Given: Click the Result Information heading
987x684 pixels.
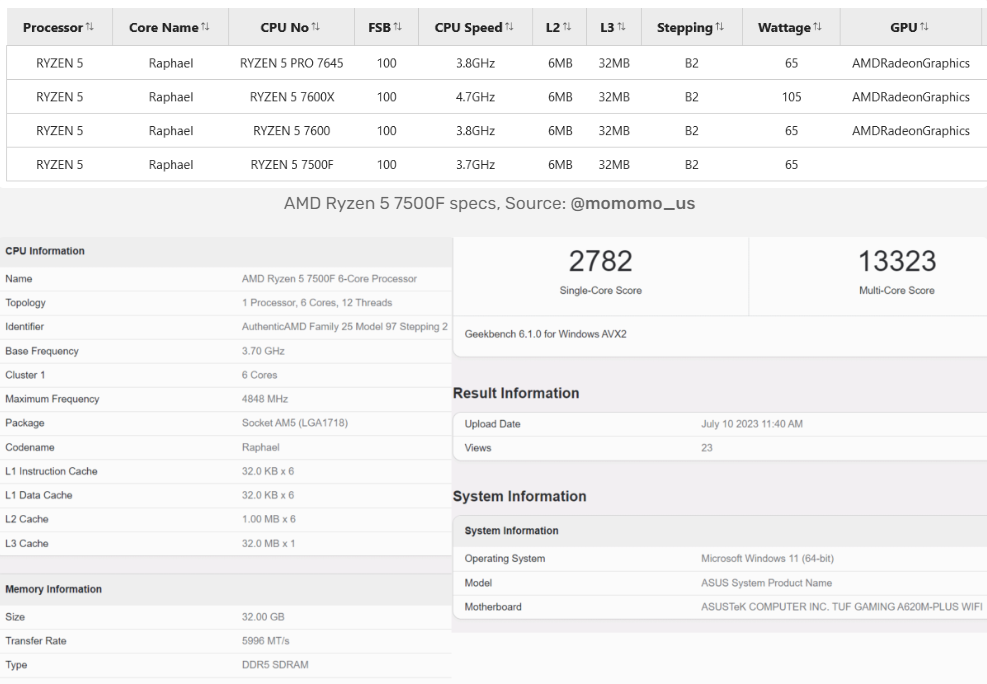Looking at the screenshot, I should pyautogui.click(x=516, y=393).
